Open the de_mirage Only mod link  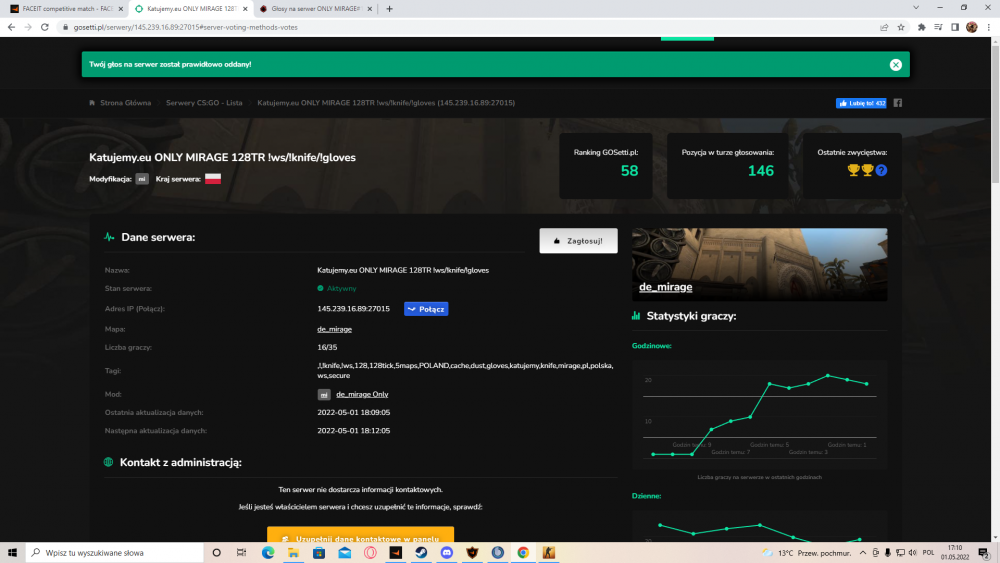click(362, 394)
